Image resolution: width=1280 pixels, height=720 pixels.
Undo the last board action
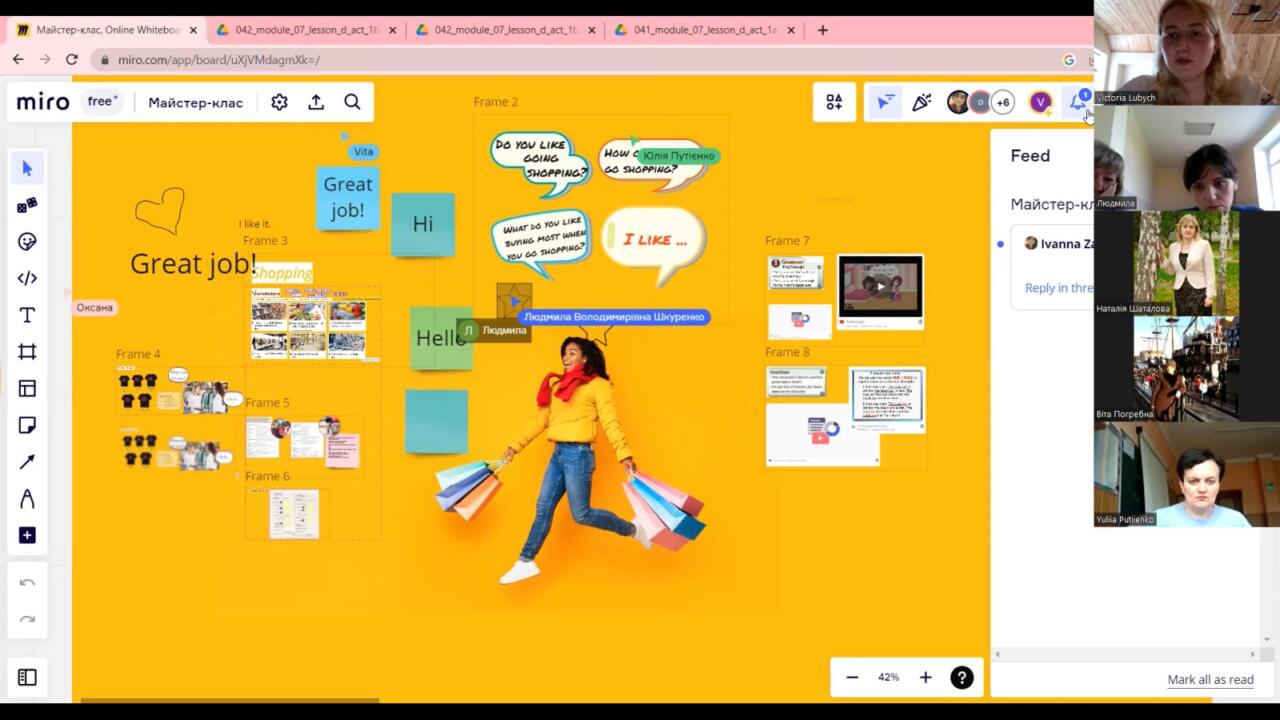[x=27, y=583]
